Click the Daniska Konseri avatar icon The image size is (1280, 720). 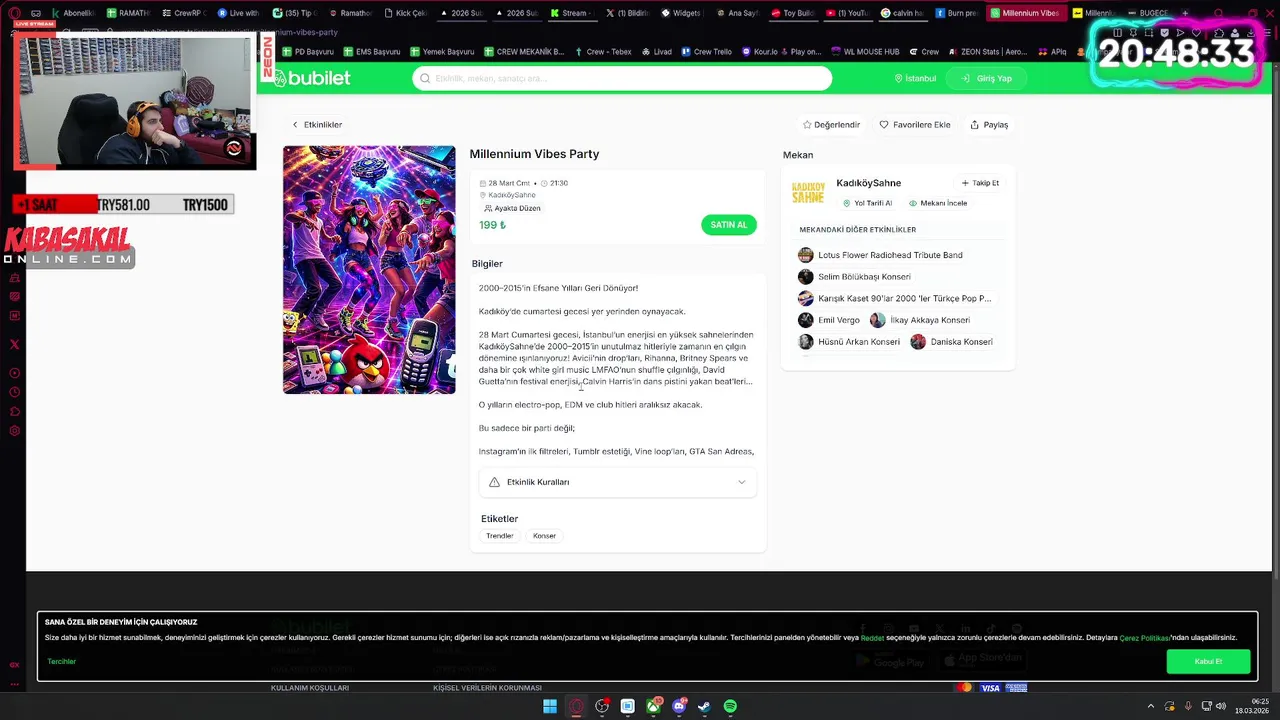pos(918,342)
